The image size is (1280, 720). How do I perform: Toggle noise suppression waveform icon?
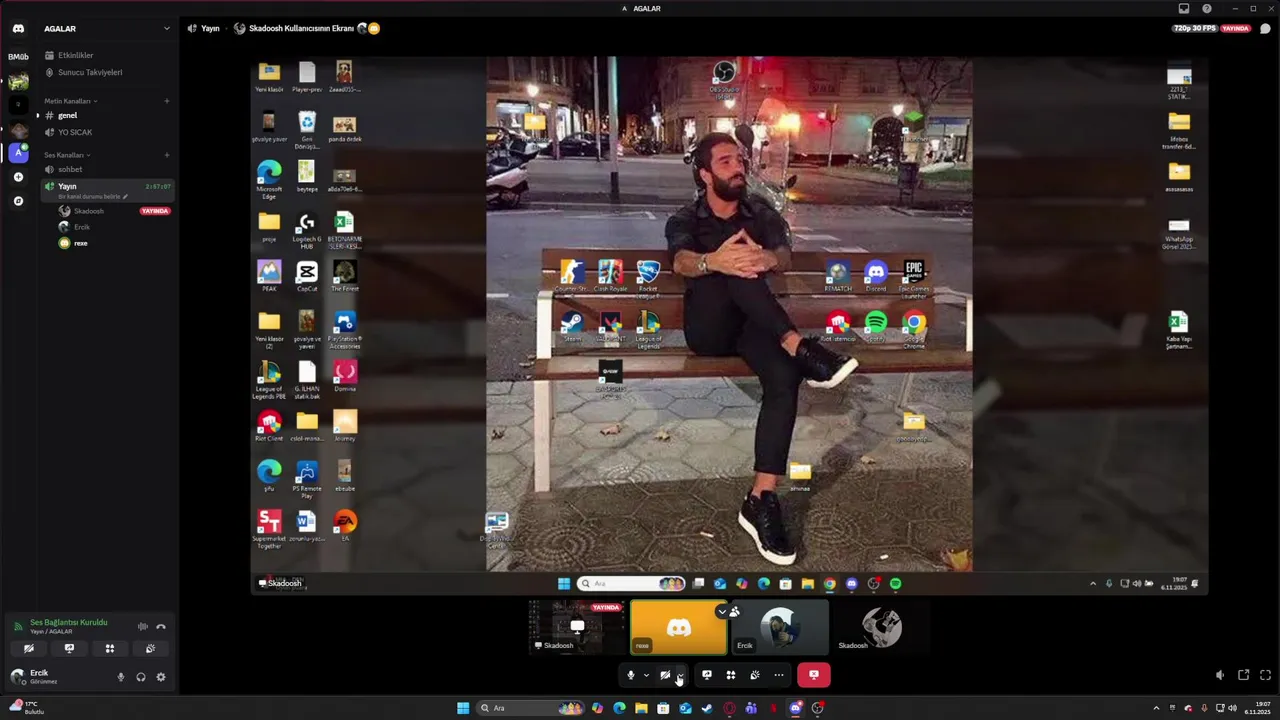pyautogui.click(x=143, y=627)
